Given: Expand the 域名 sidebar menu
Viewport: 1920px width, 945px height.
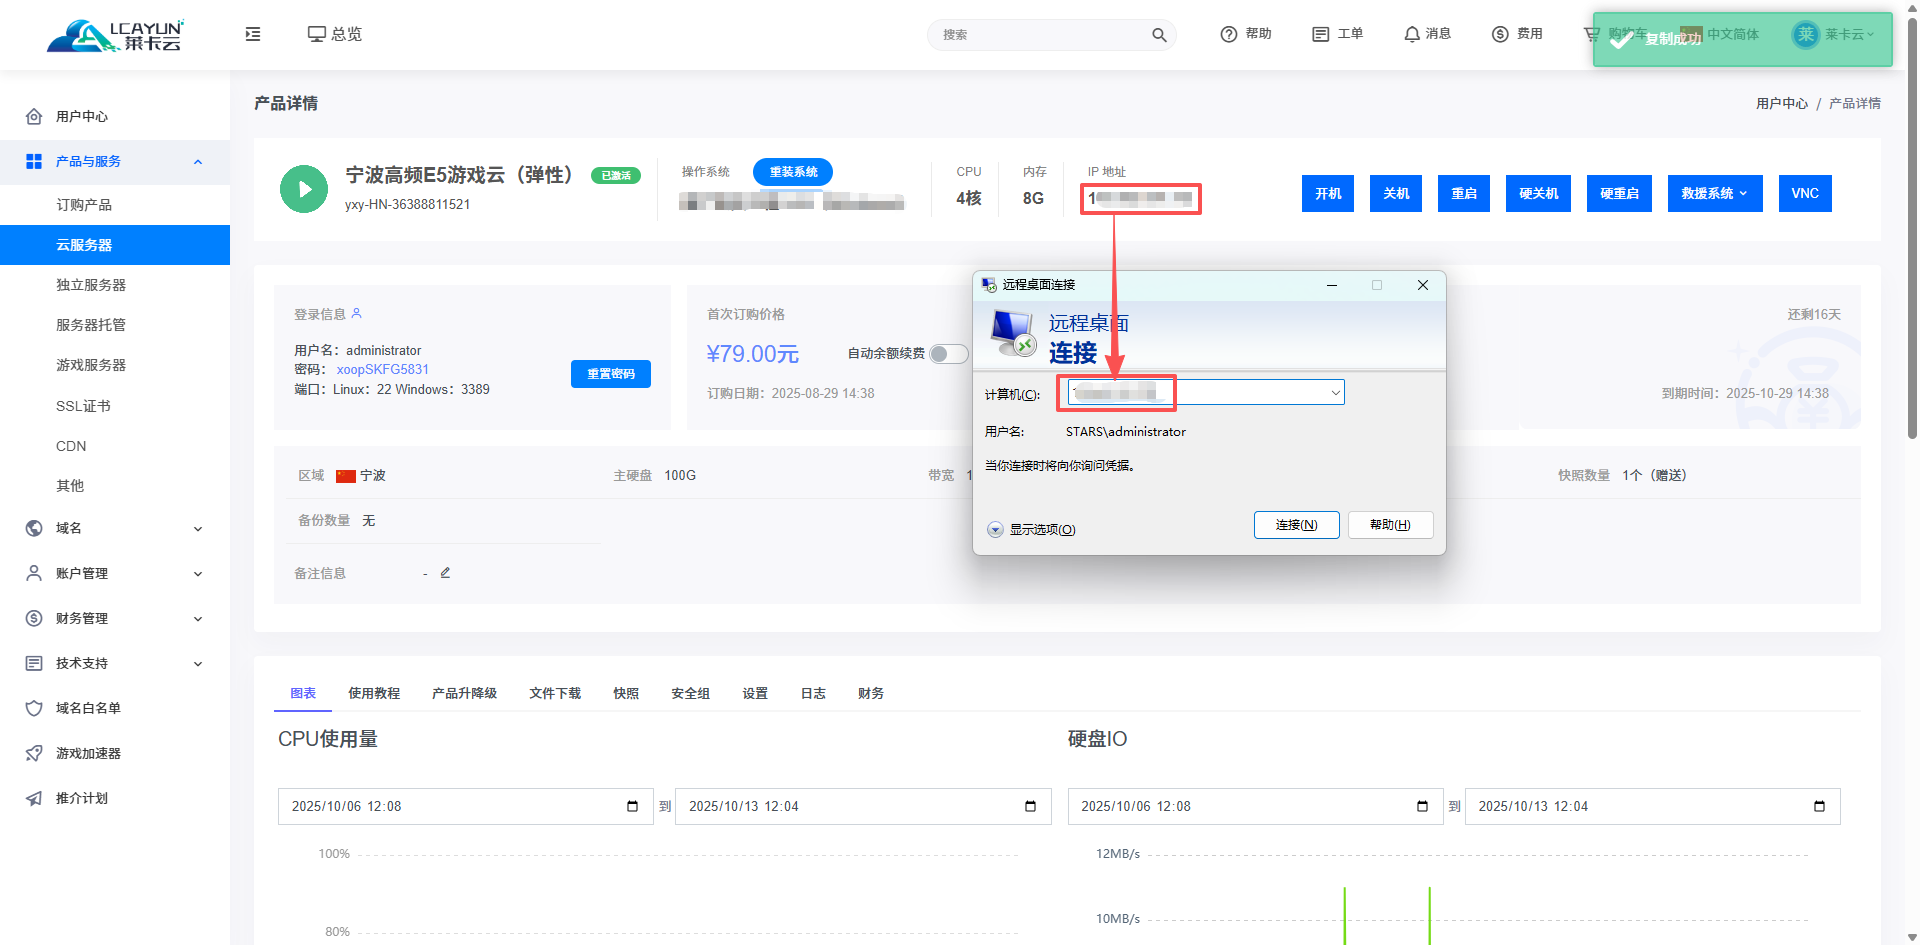Looking at the screenshot, I should [x=198, y=529].
